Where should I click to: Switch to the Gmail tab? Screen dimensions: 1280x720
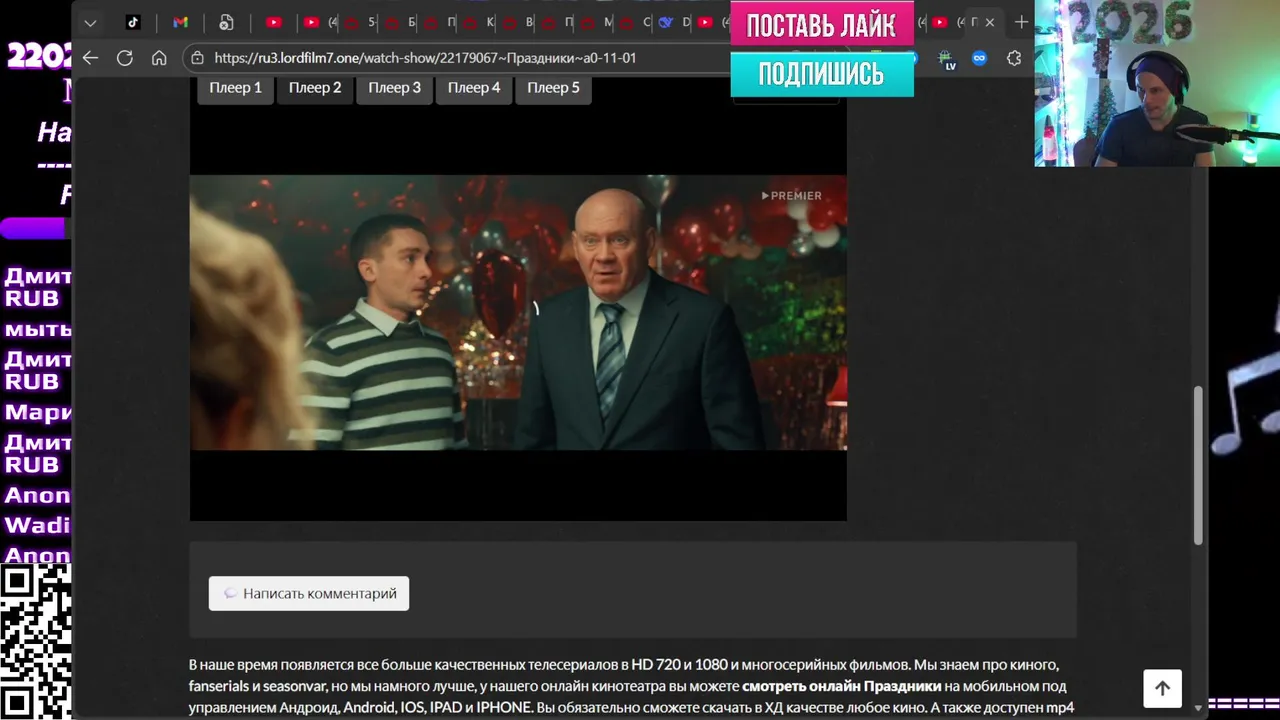tap(180, 22)
